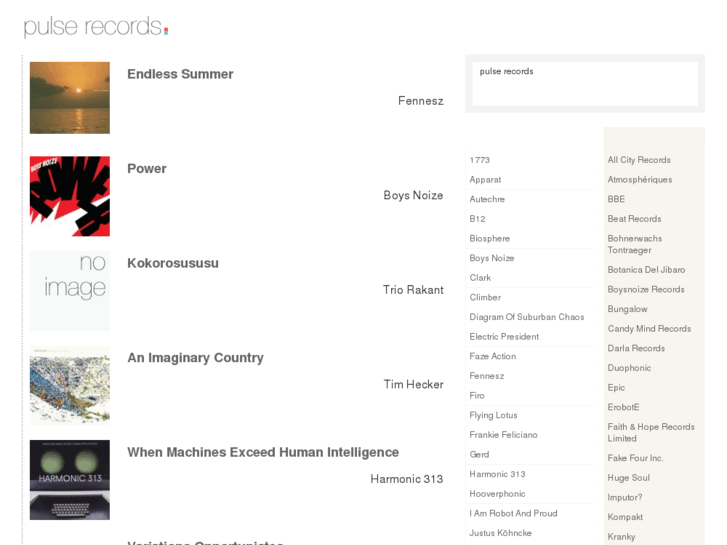727x545 pixels.
Task: Choose I Am Robot And Proud artist
Action: click(x=513, y=513)
